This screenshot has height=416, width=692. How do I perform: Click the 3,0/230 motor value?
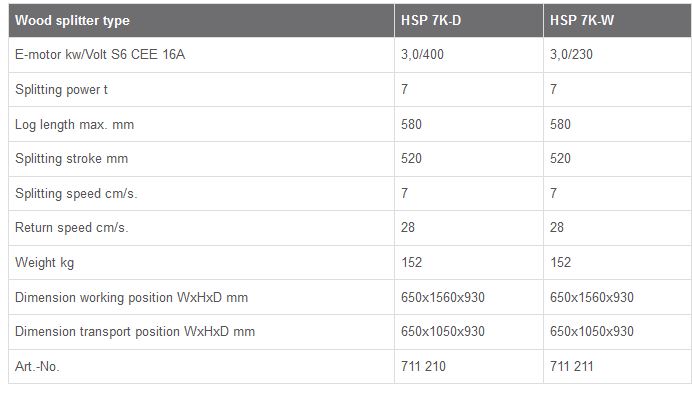(x=571, y=55)
